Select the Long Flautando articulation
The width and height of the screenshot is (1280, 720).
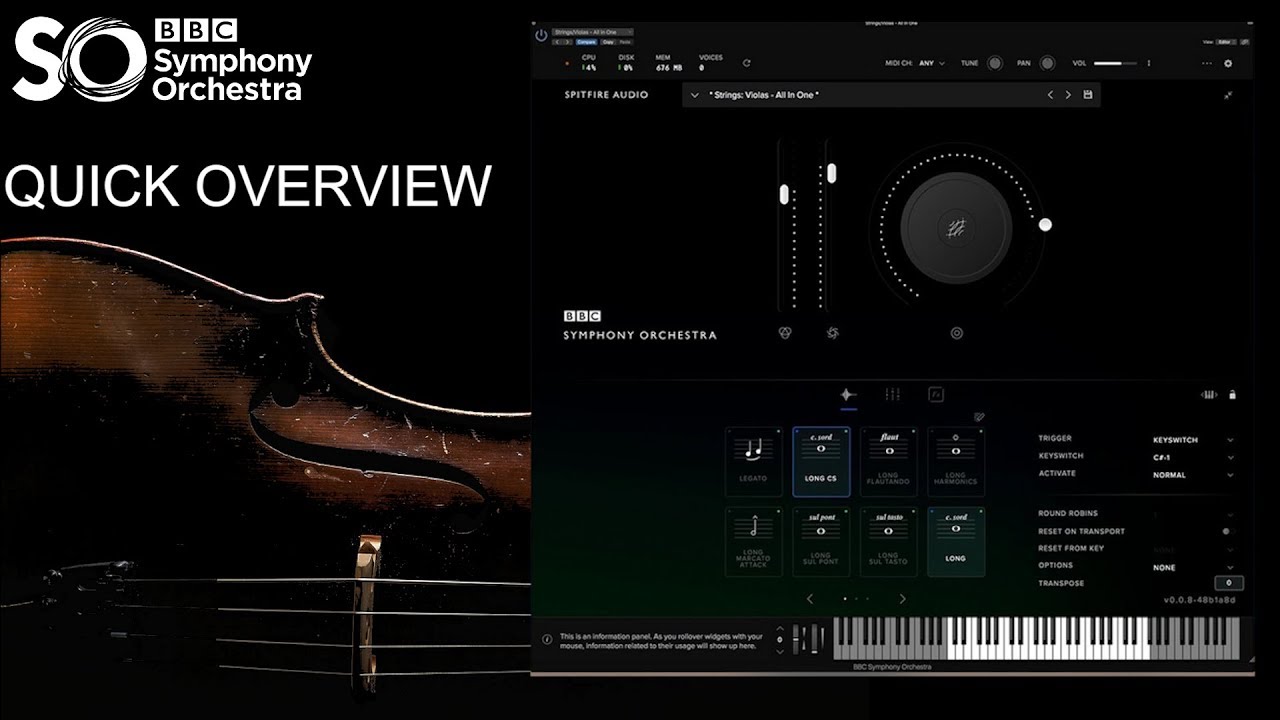pos(889,461)
